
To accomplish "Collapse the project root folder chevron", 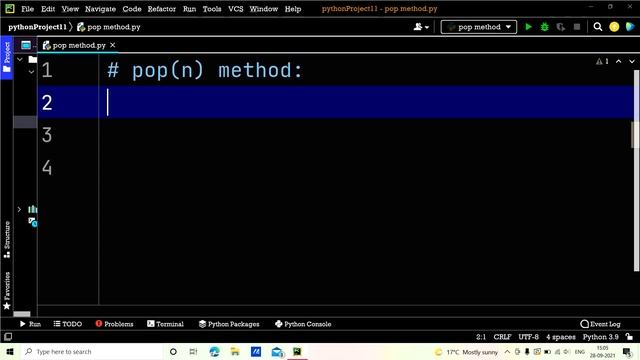I will coord(20,60).
